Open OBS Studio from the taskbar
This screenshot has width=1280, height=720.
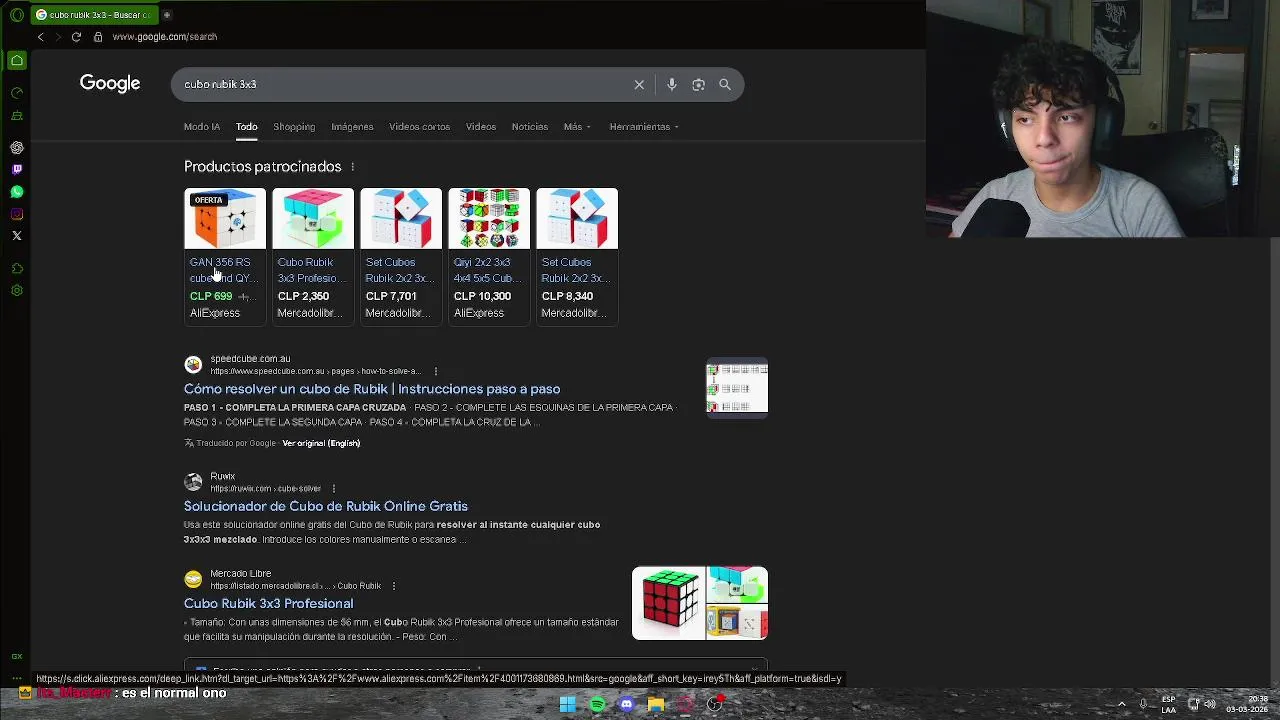pos(714,705)
